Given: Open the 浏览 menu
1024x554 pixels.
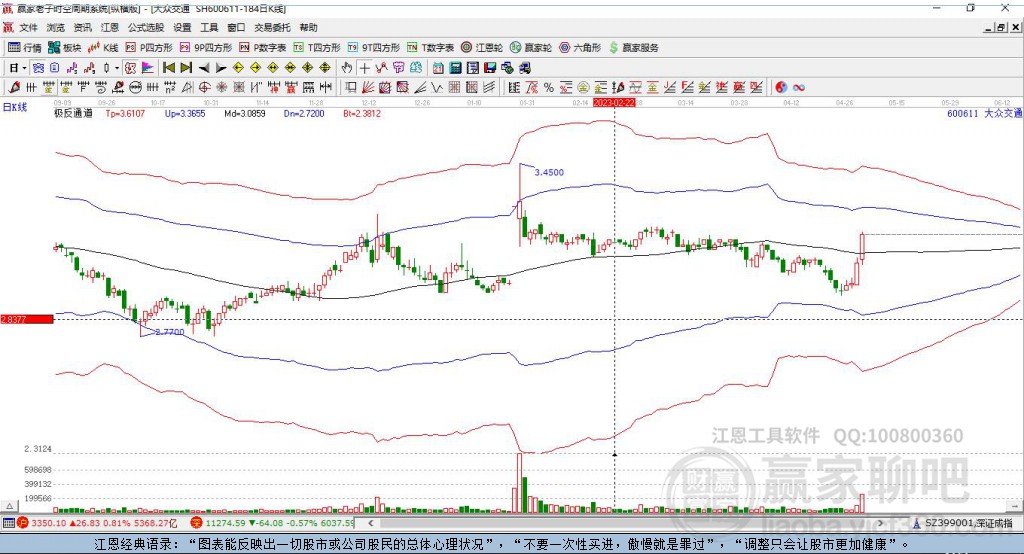Looking at the screenshot, I should 56,27.
